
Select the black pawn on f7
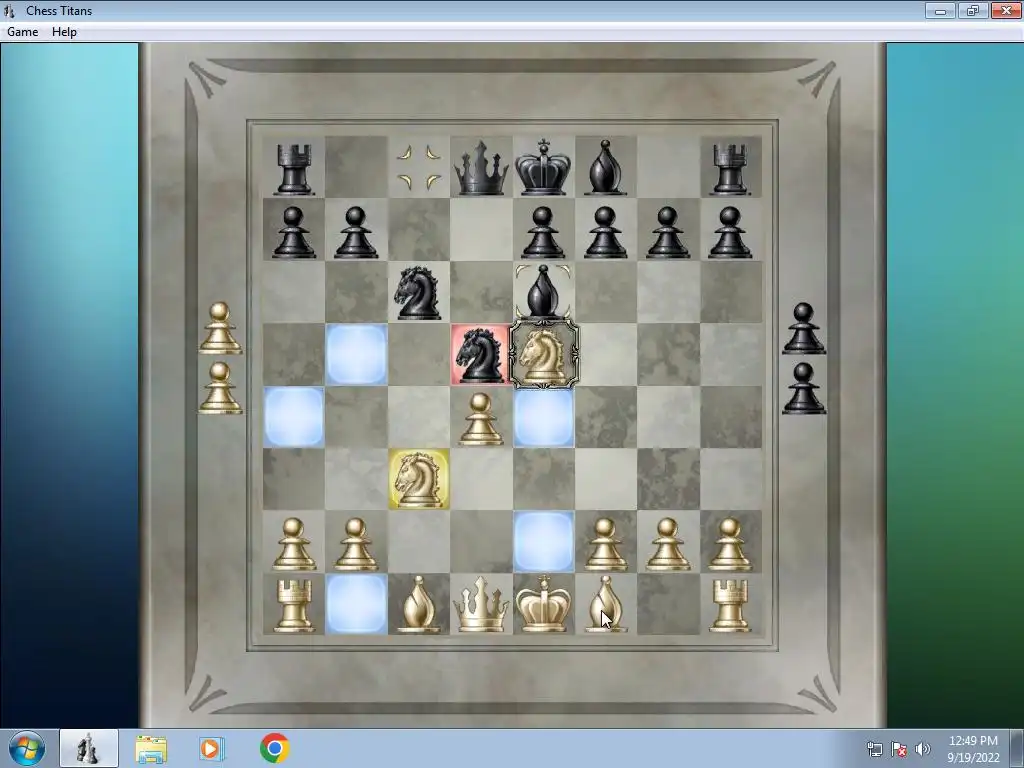point(605,232)
